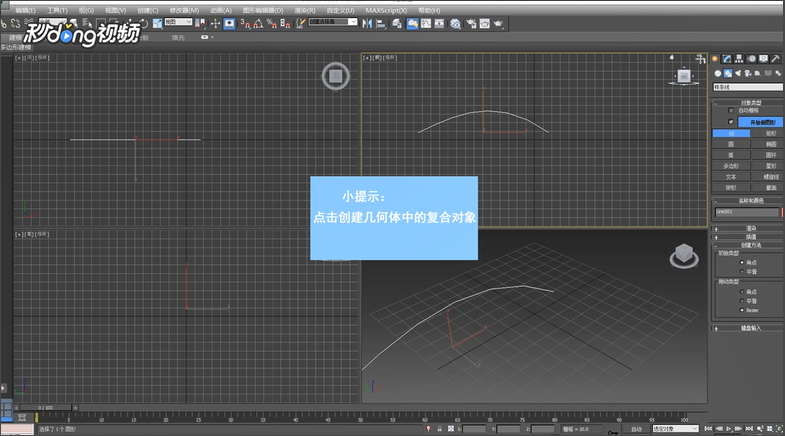Click the 3D Snaps toggle icon
Image resolution: width=785 pixels, height=436 pixels.
click(244, 23)
